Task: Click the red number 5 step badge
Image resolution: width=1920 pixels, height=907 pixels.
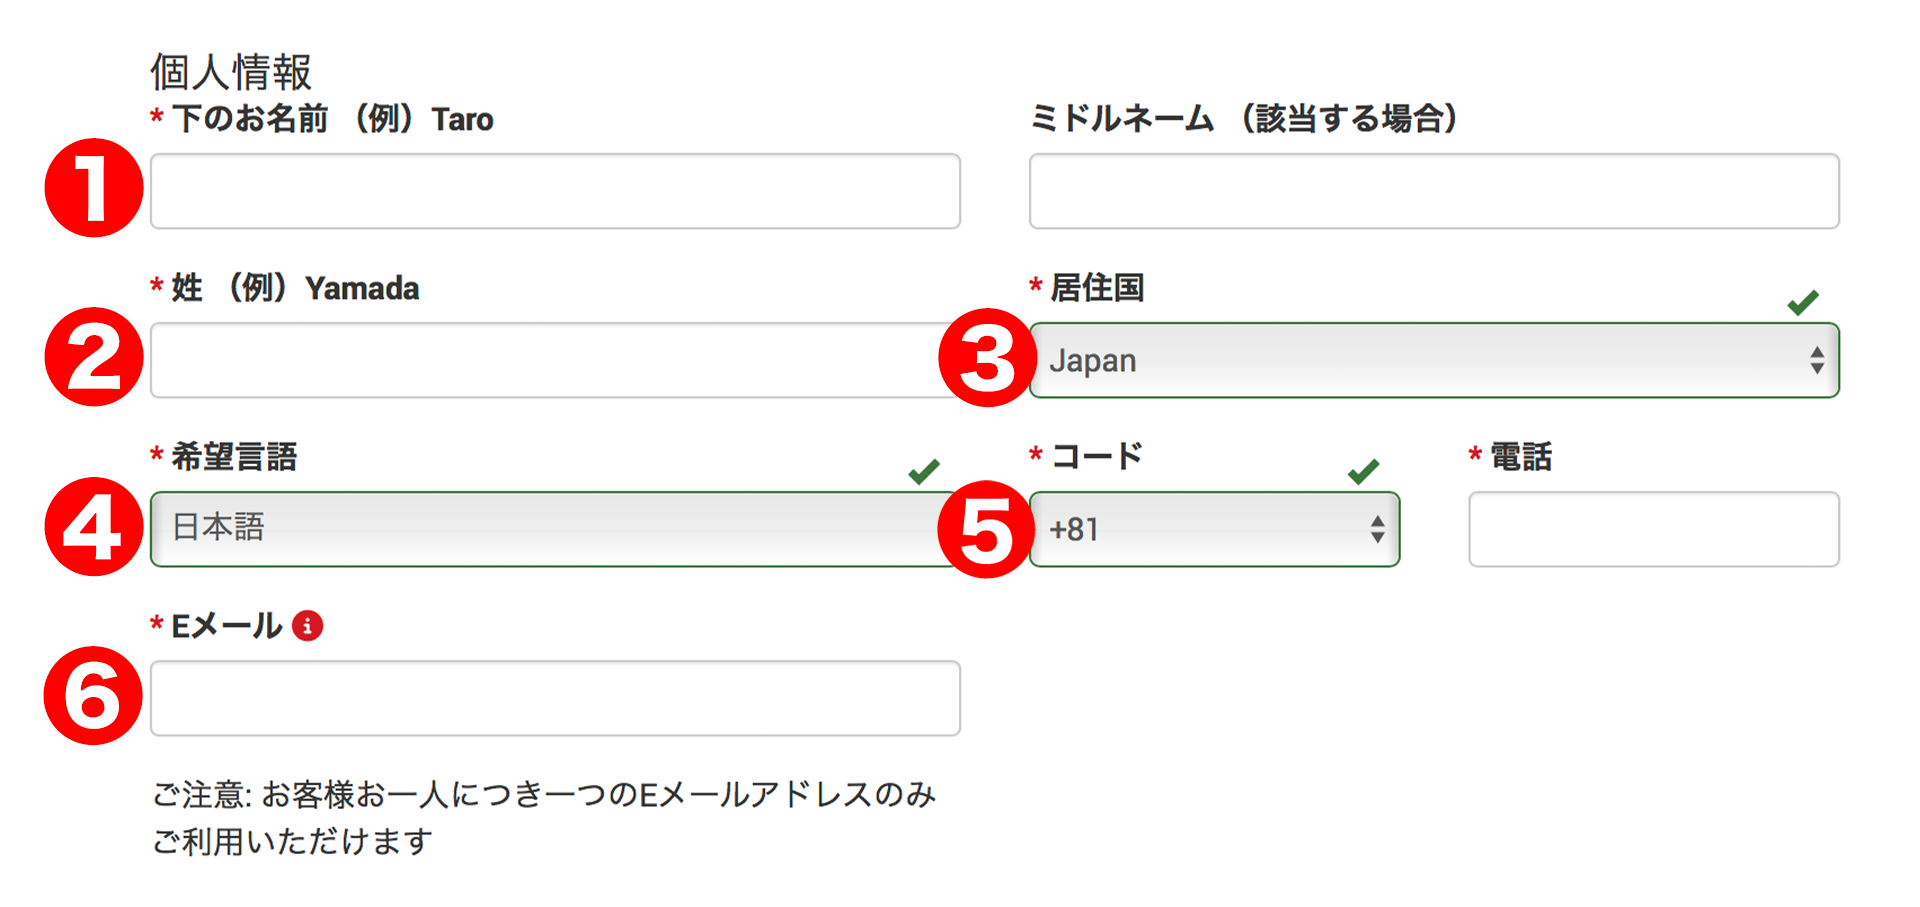Action: 987,529
